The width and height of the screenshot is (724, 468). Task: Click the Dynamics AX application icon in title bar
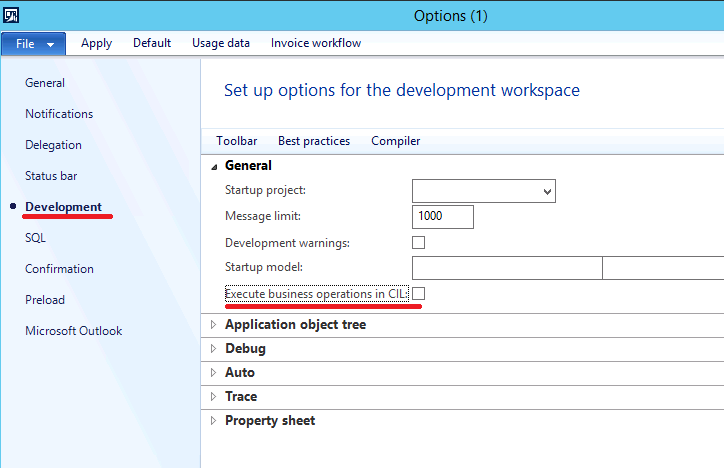[11, 15]
